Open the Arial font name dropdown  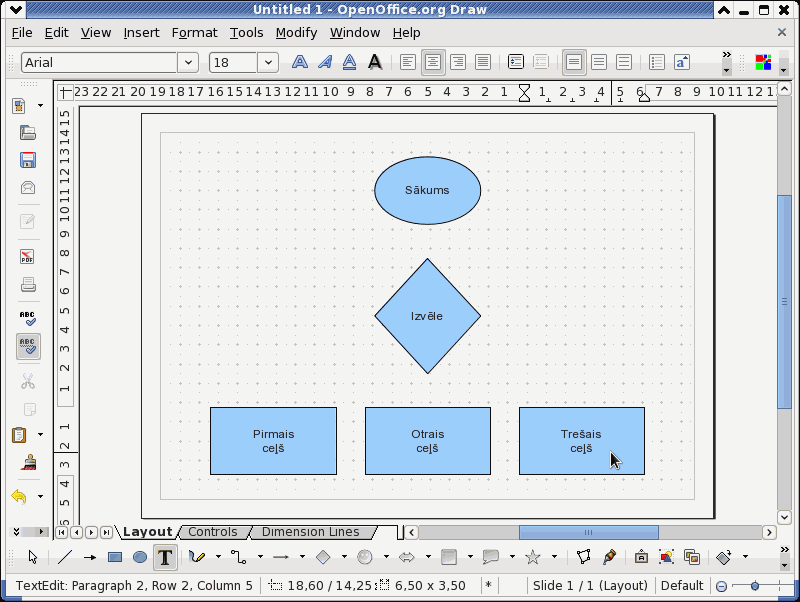click(188, 62)
